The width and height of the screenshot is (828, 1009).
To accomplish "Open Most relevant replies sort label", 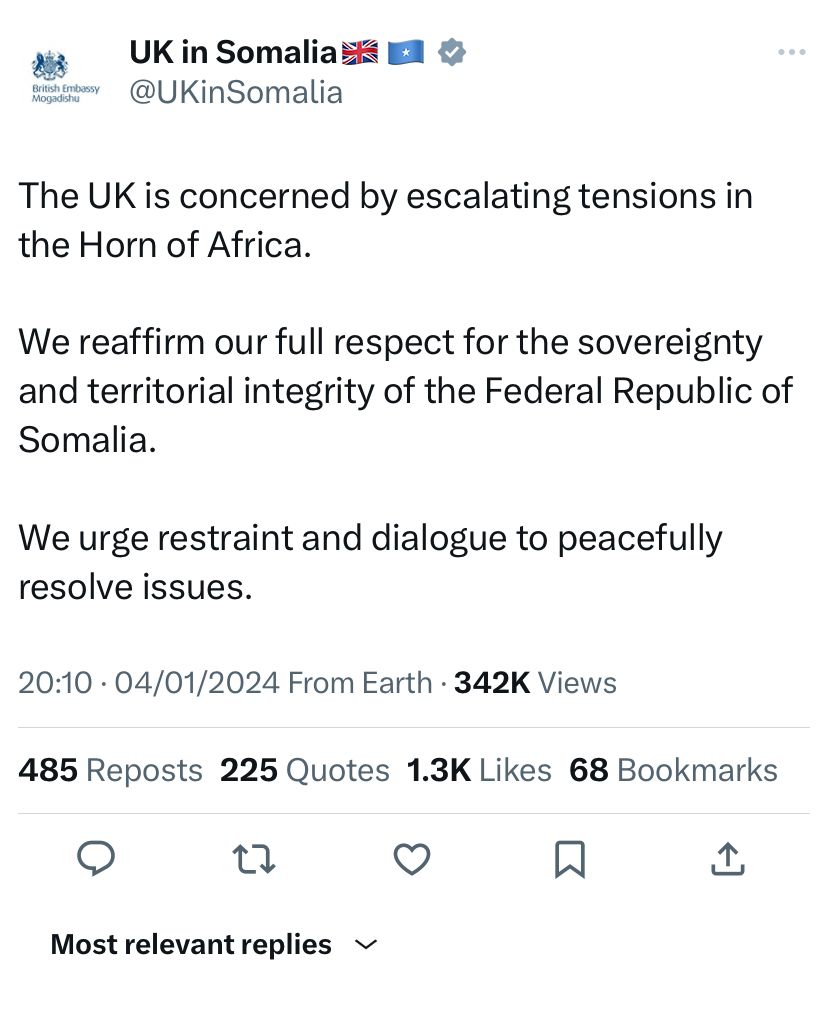I will pyautogui.click(x=191, y=944).
